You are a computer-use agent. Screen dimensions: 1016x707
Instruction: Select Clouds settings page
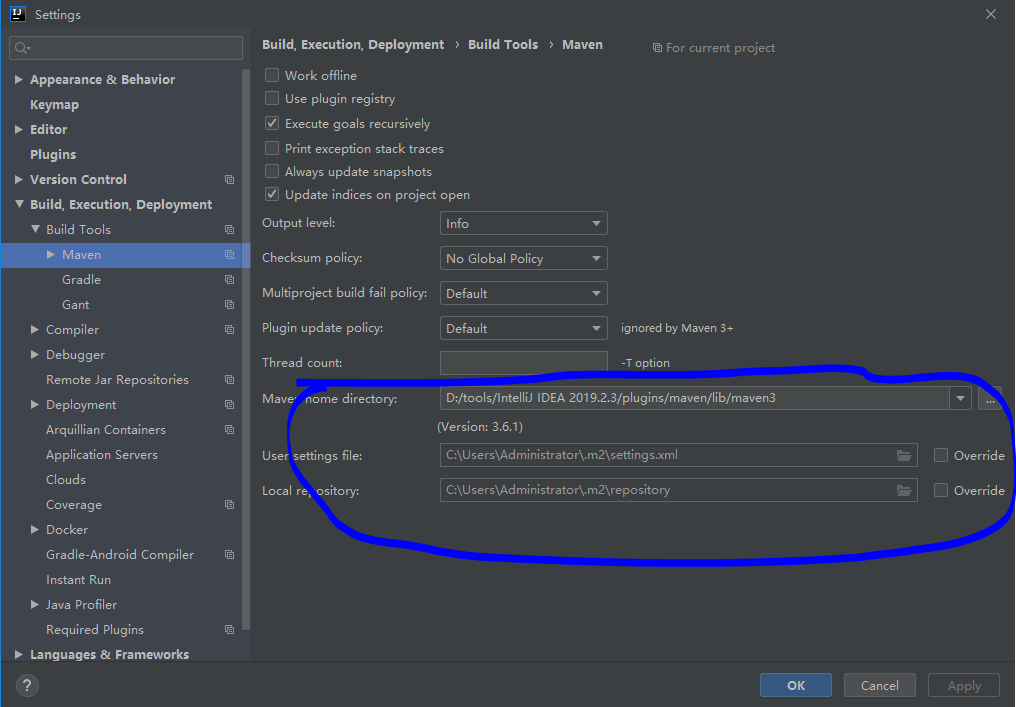click(66, 480)
